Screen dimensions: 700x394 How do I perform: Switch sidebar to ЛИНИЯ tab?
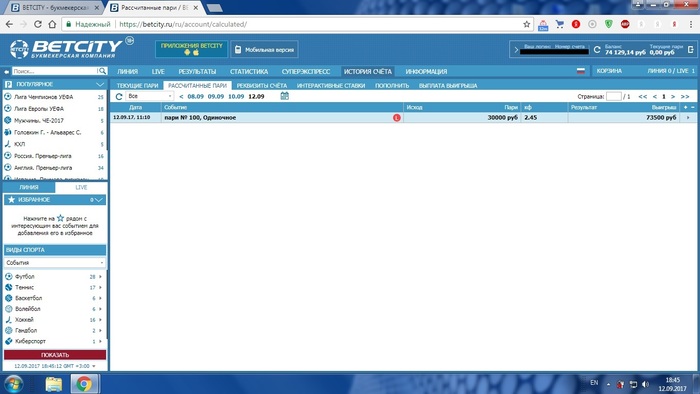coord(29,187)
